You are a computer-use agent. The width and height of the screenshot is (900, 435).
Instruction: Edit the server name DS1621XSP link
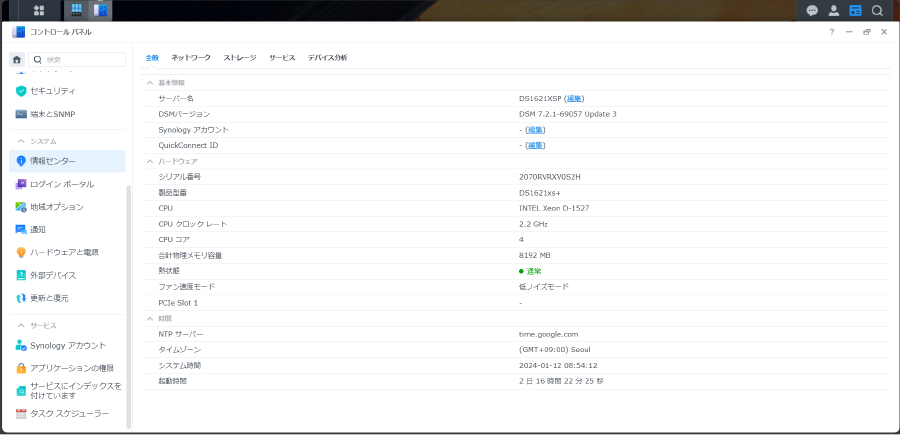(x=574, y=99)
